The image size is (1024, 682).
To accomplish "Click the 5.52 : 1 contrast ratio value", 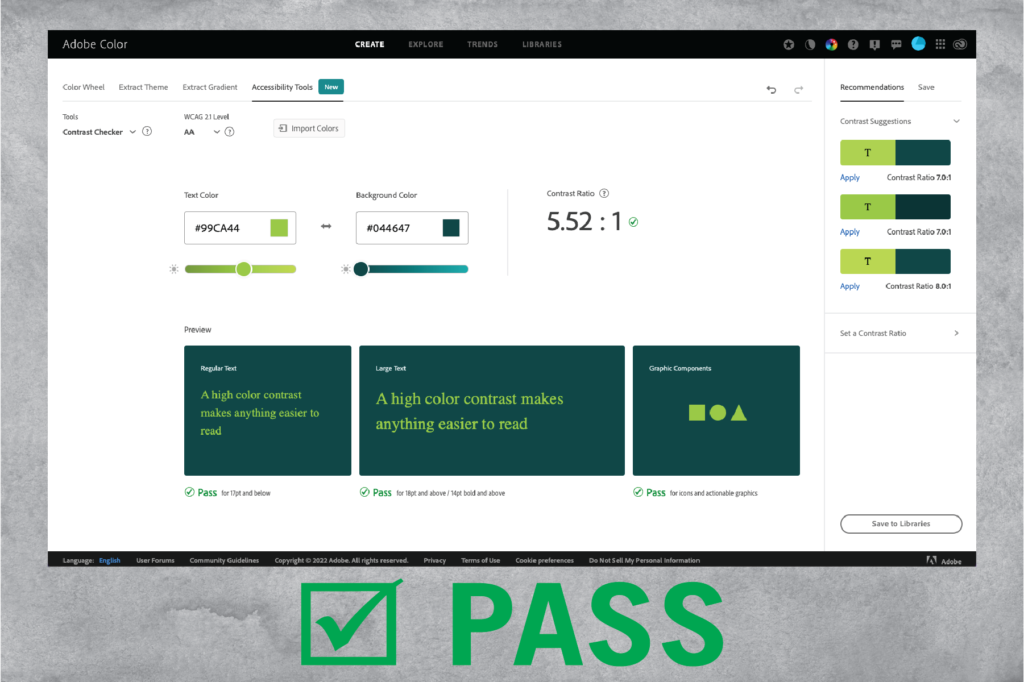I will tap(584, 221).
